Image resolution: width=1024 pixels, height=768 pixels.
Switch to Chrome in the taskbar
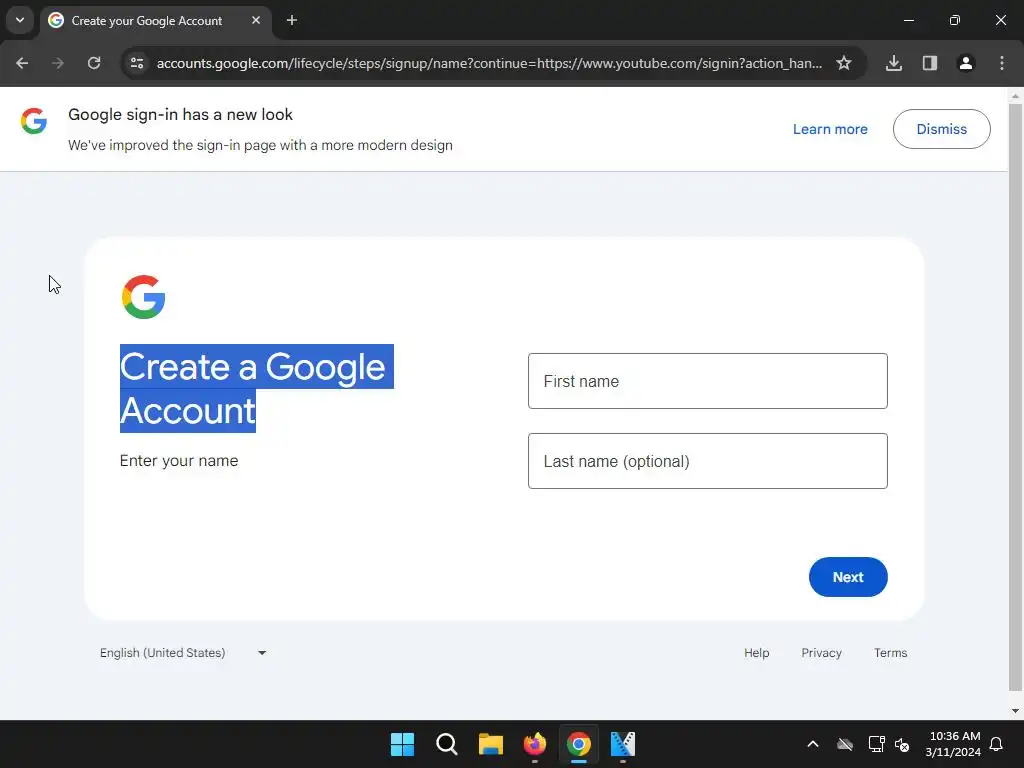pyautogui.click(x=579, y=744)
